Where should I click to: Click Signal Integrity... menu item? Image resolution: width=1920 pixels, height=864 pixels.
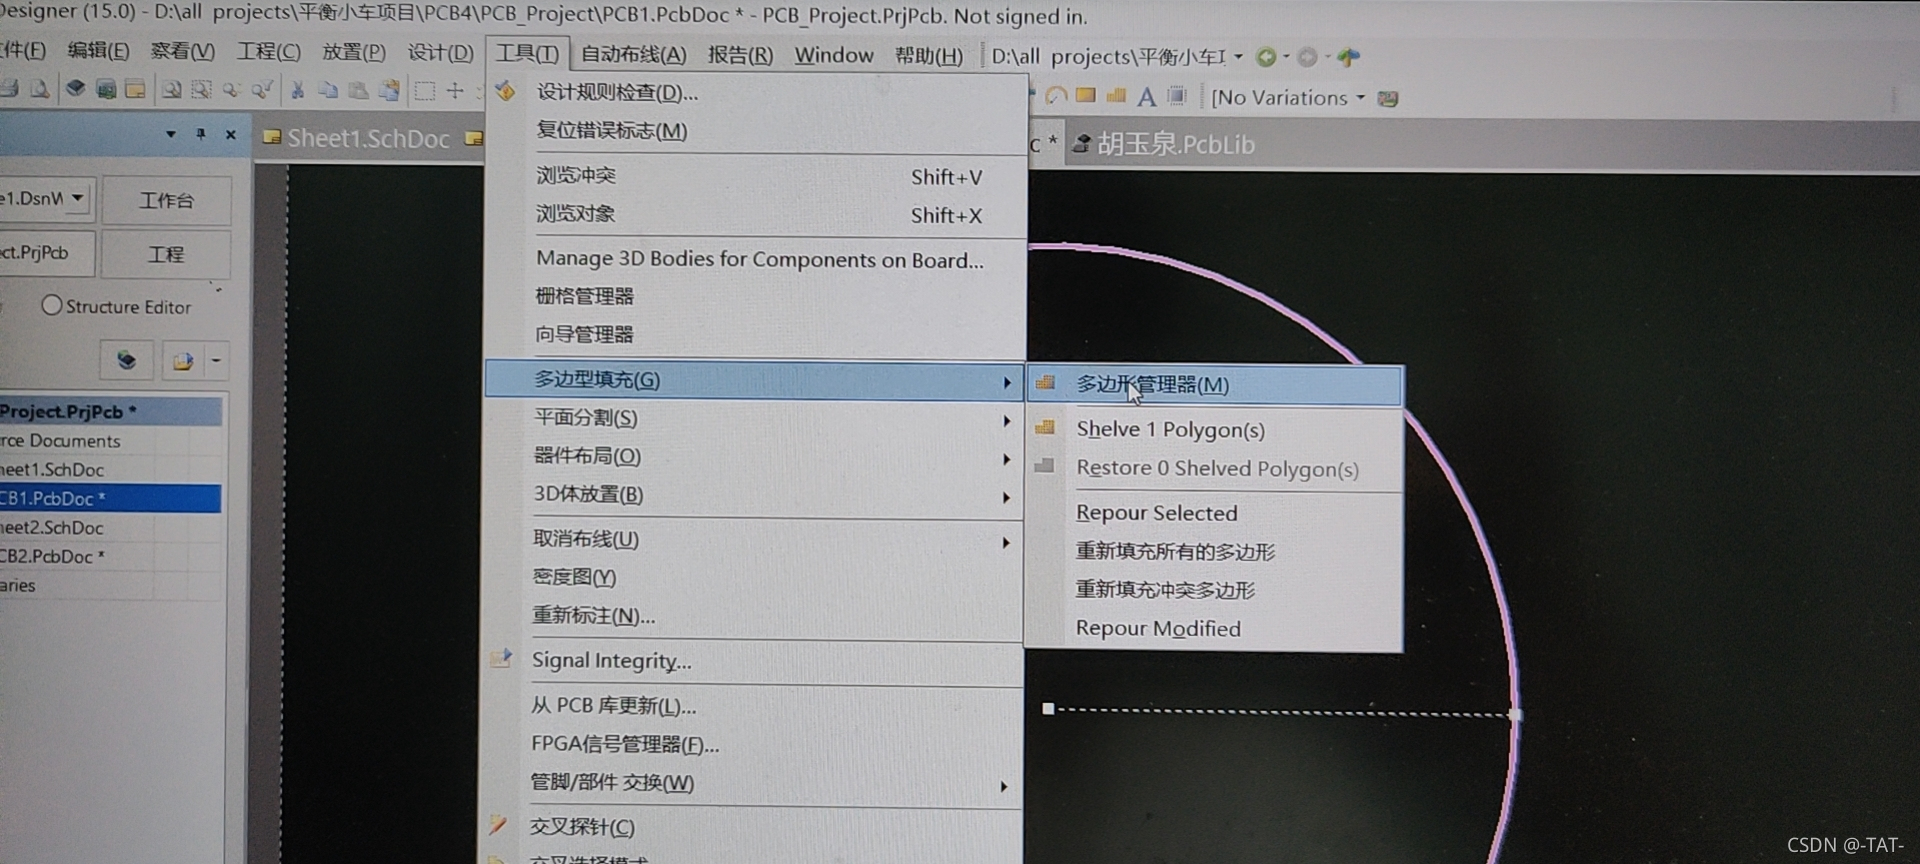754,660
